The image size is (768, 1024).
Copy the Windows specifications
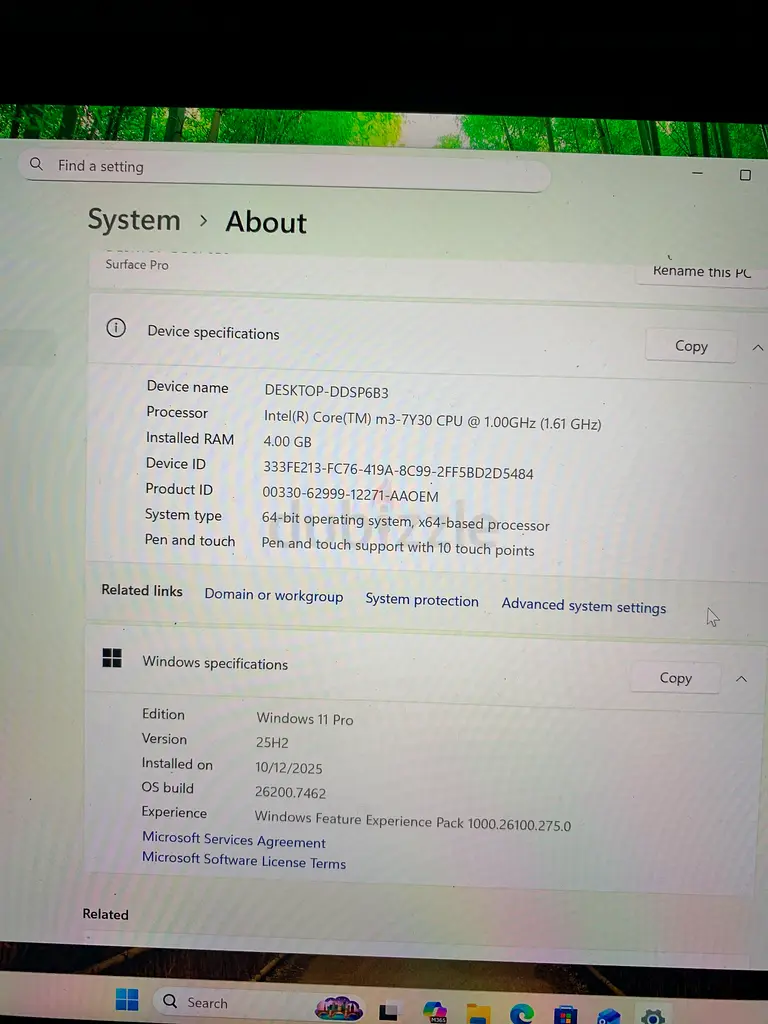tap(675, 678)
